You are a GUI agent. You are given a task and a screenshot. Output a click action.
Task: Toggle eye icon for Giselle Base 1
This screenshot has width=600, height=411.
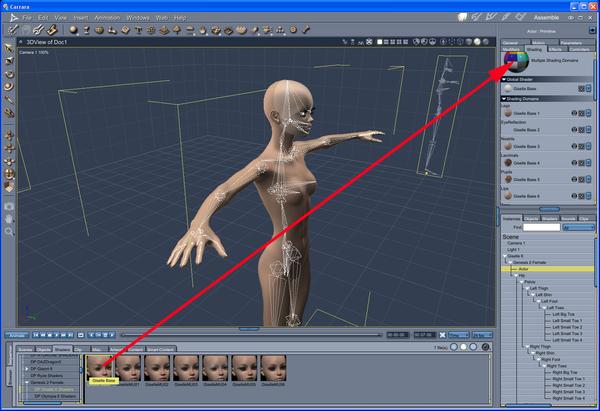coord(574,113)
